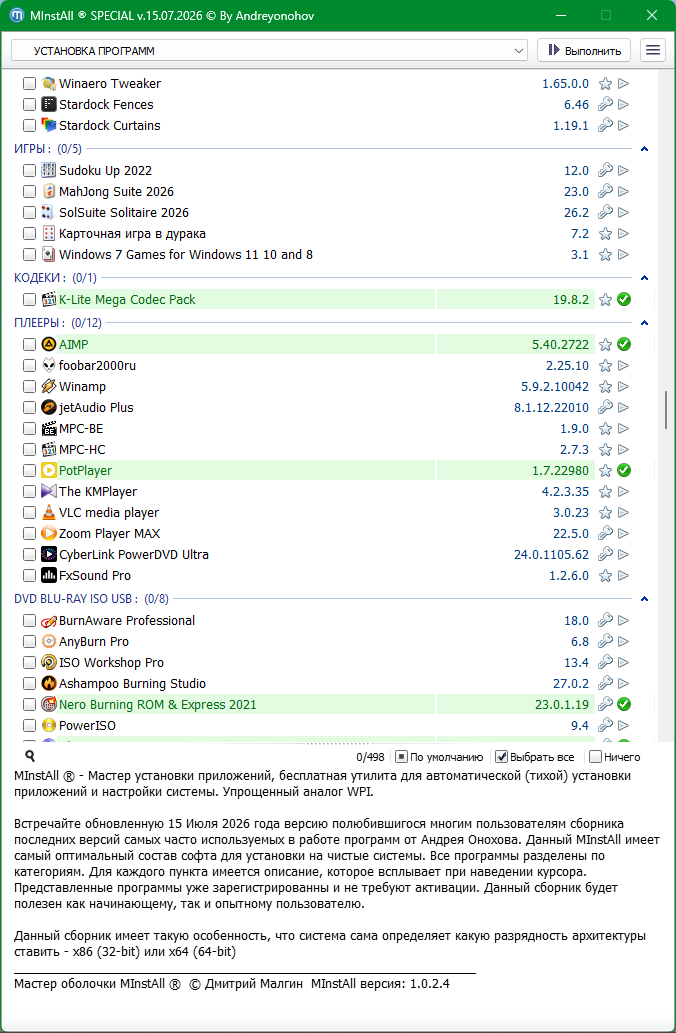Toggle the Выбрать все checkbox

(x=501, y=757)
